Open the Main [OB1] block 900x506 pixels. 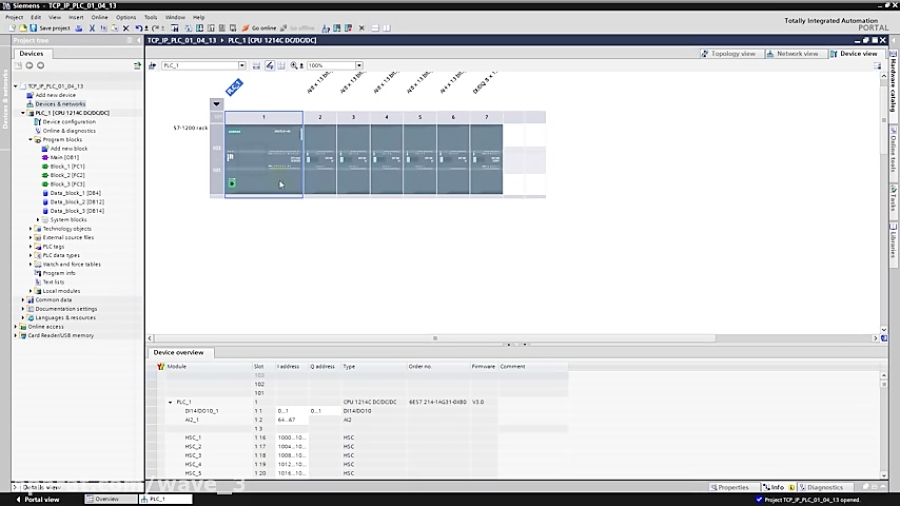pyautogui.click(x=64, y=157)
